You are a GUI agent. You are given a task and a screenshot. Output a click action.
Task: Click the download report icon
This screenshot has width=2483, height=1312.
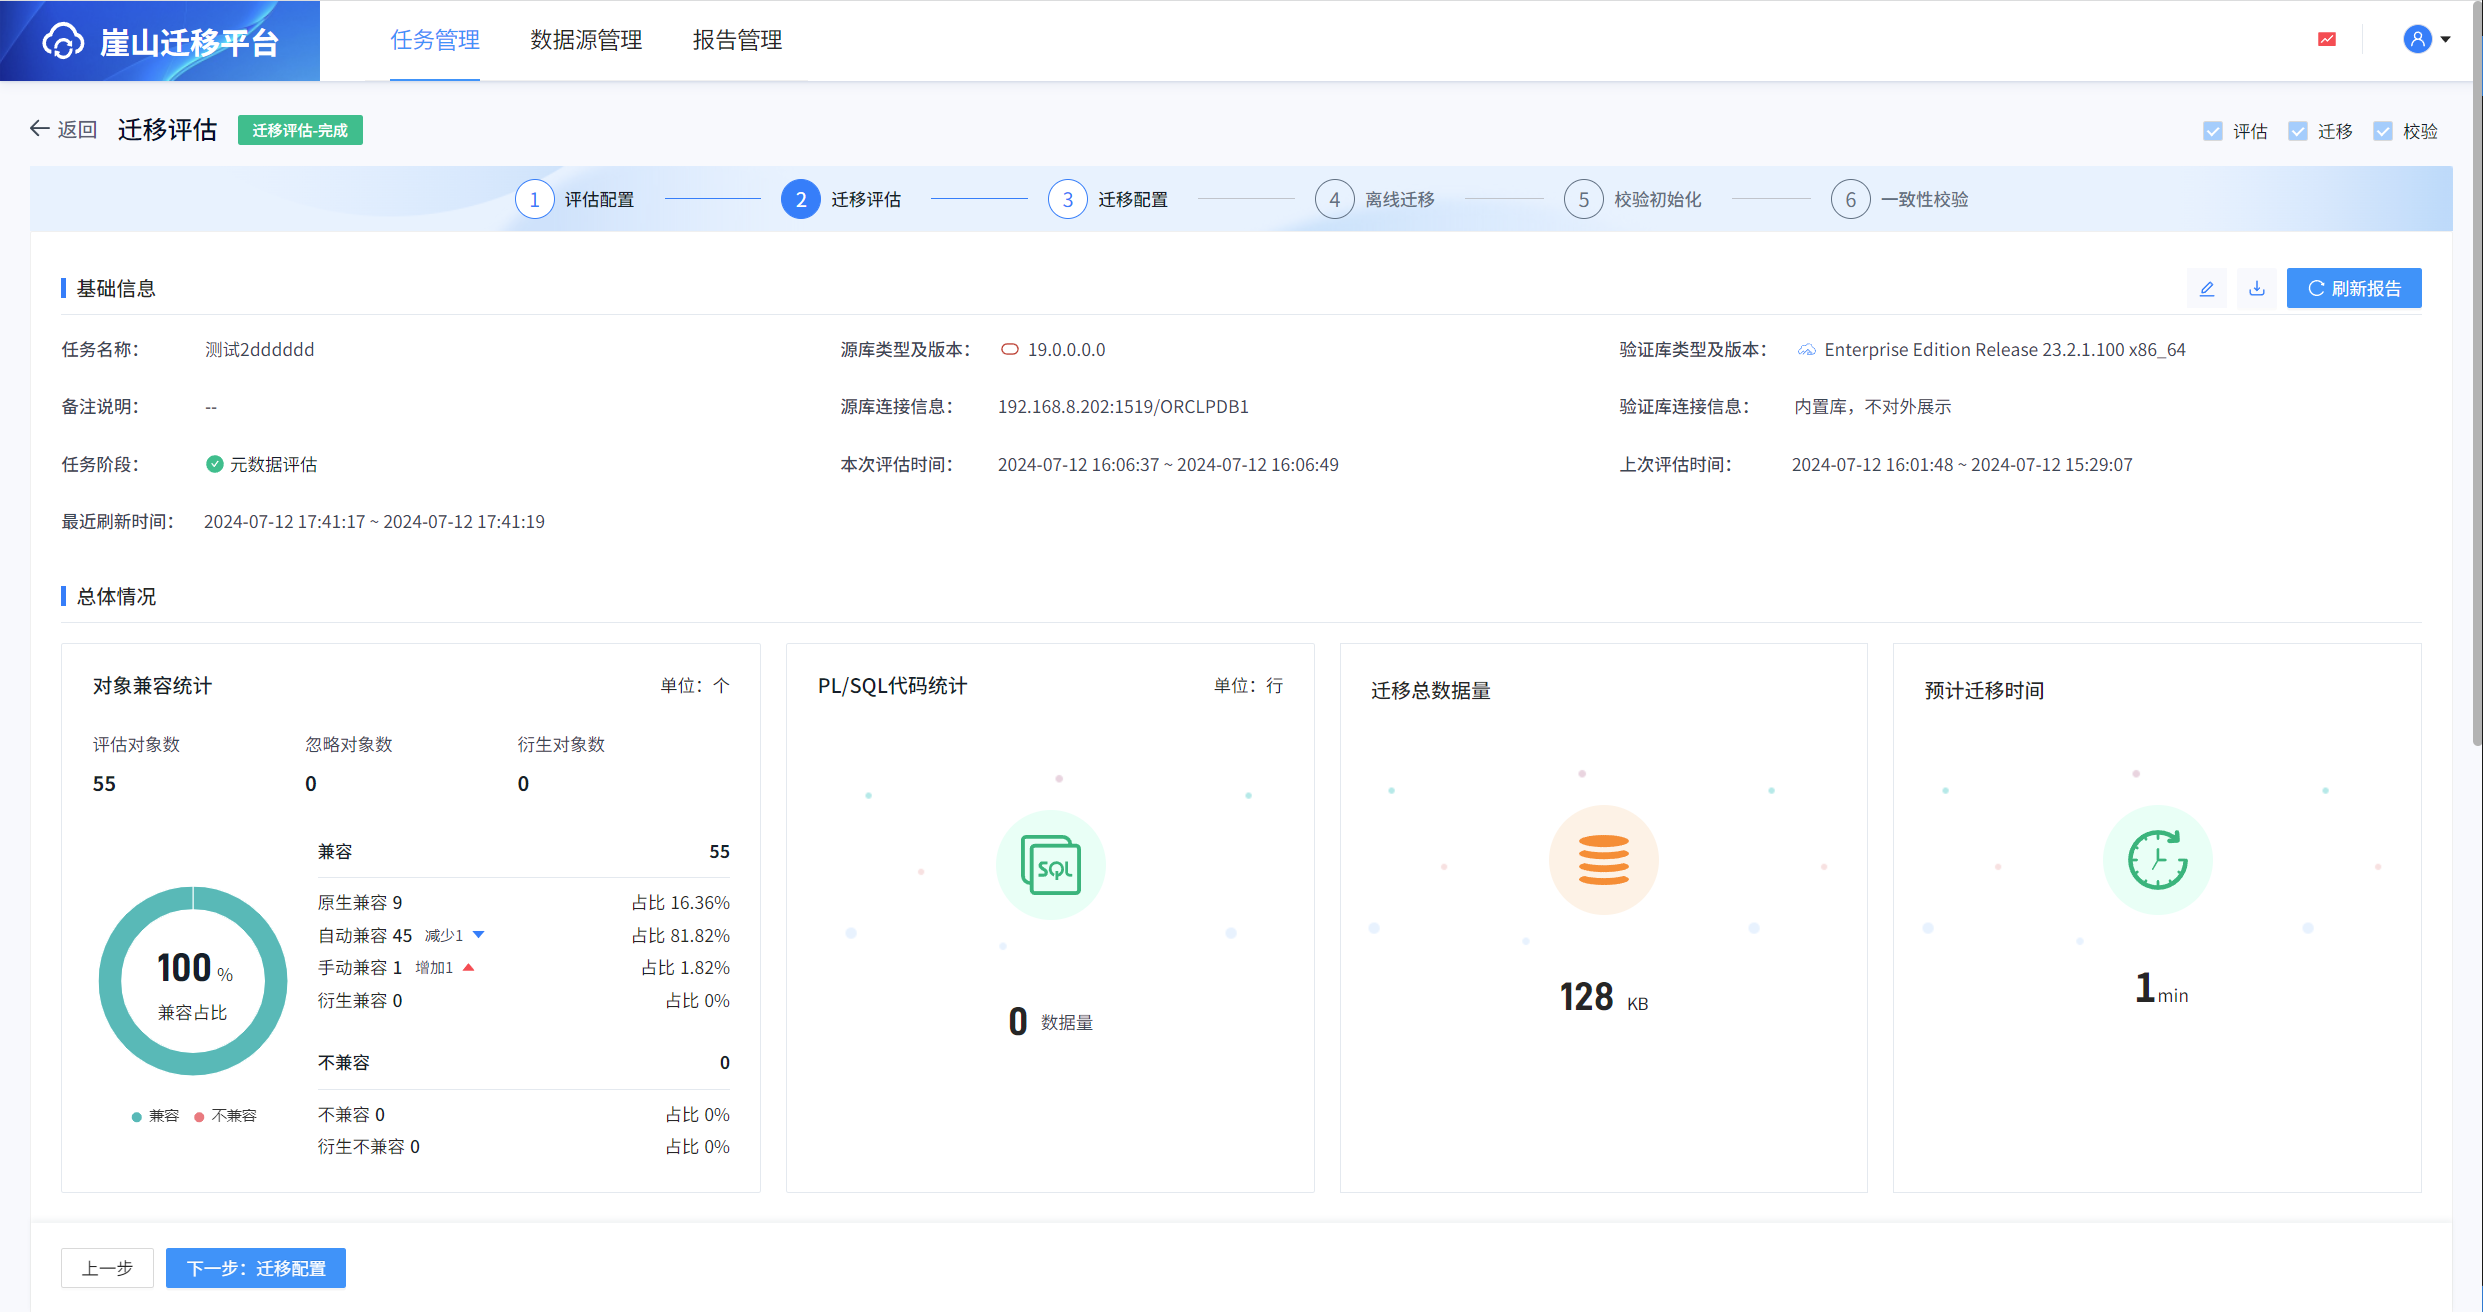click(x=2256, y=289)
